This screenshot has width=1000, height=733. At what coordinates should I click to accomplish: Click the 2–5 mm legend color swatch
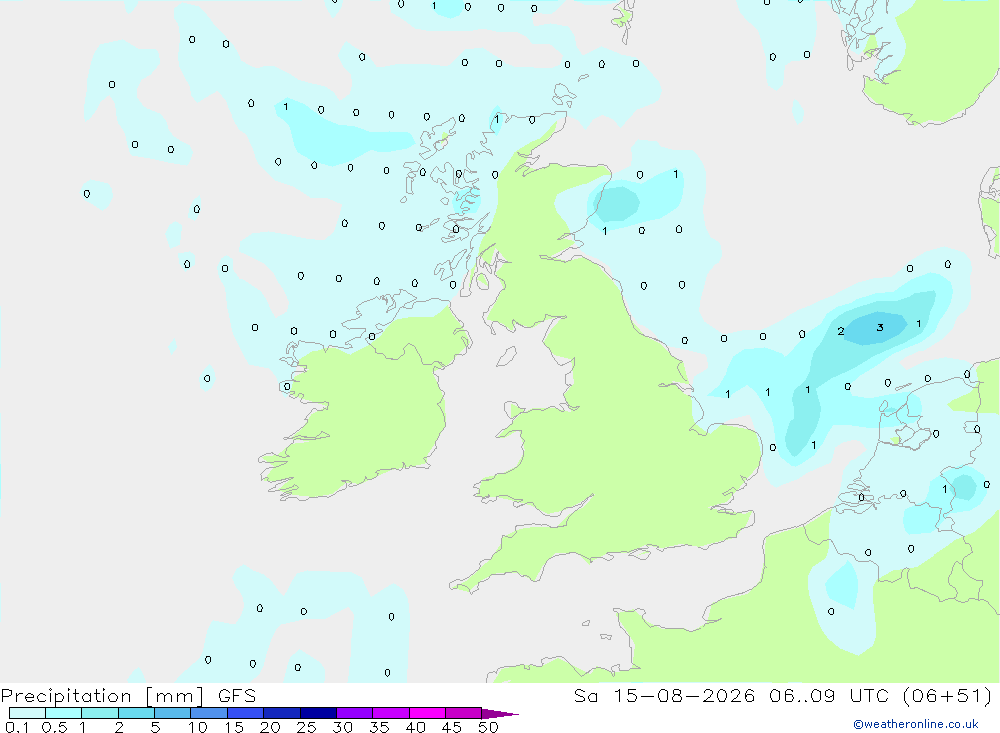point(136,713)
